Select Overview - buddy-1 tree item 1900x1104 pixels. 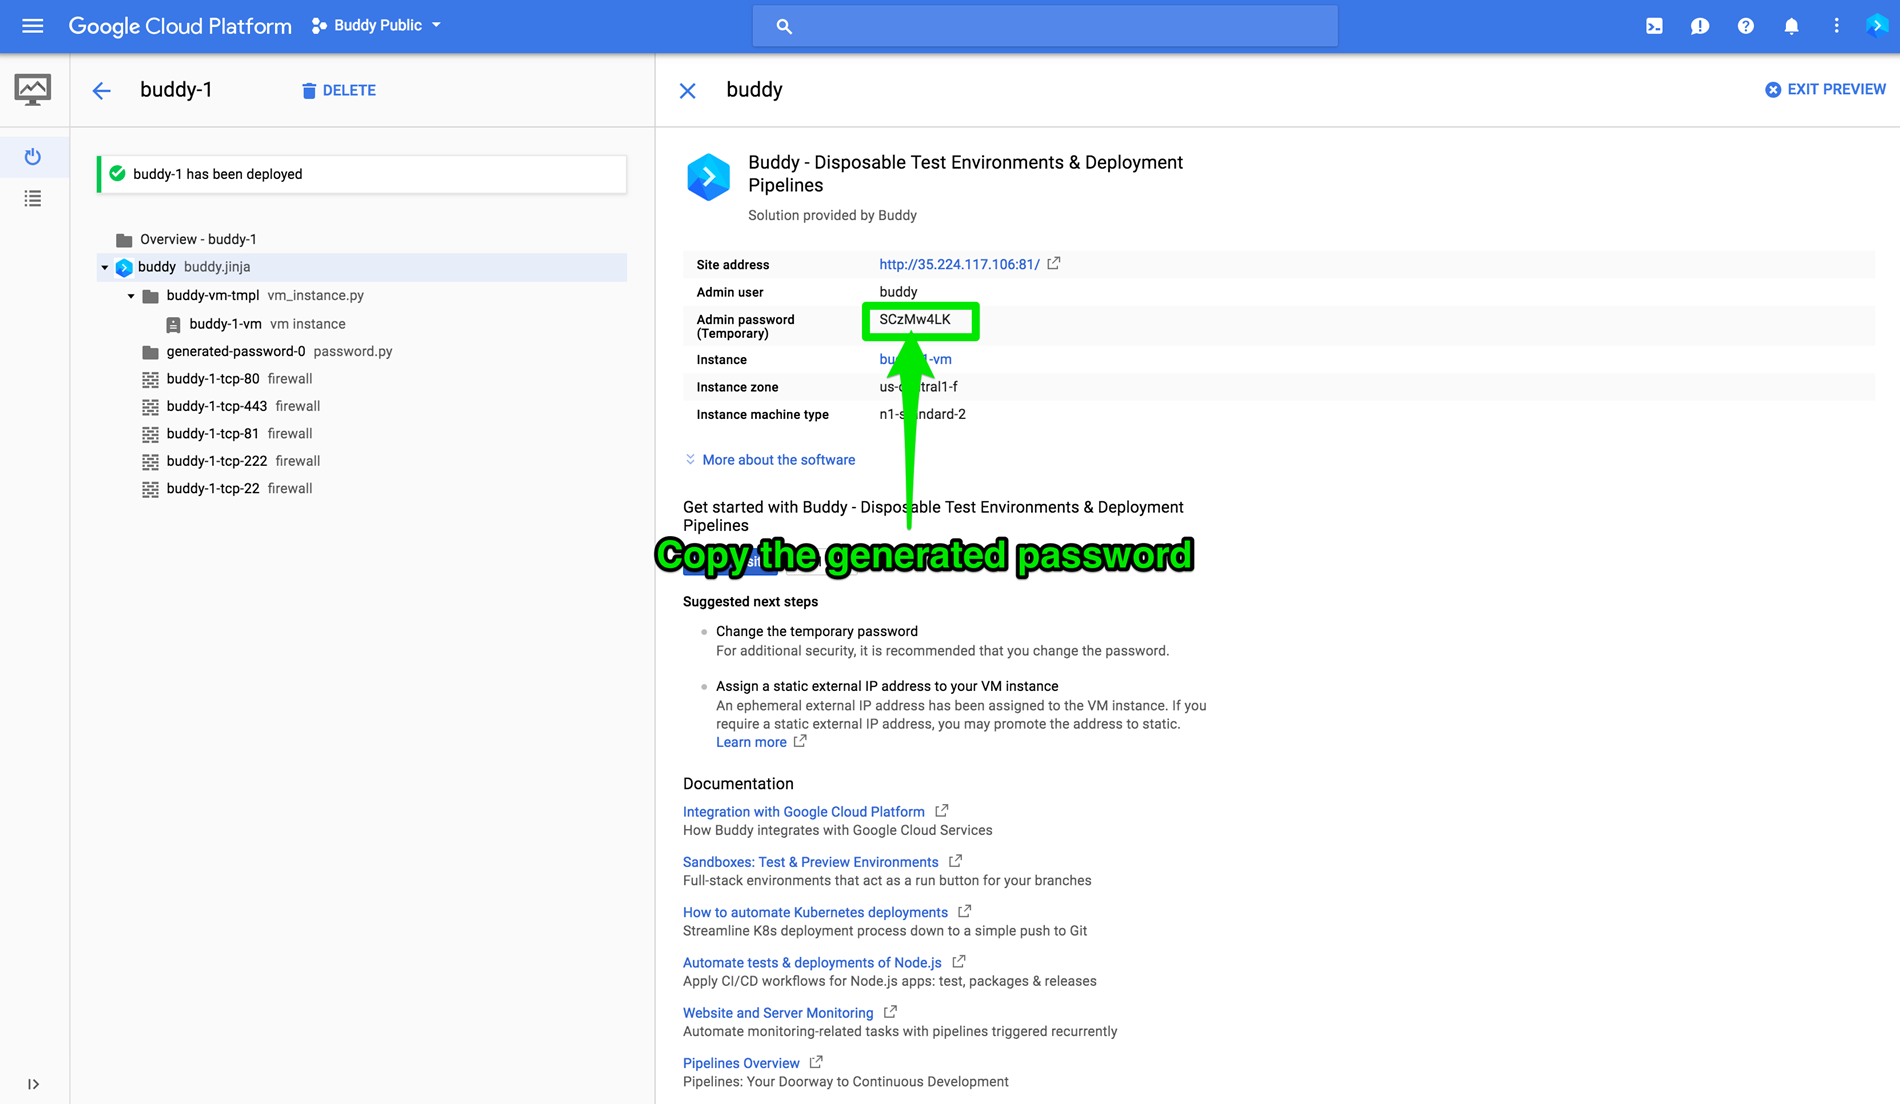(198, 239)
